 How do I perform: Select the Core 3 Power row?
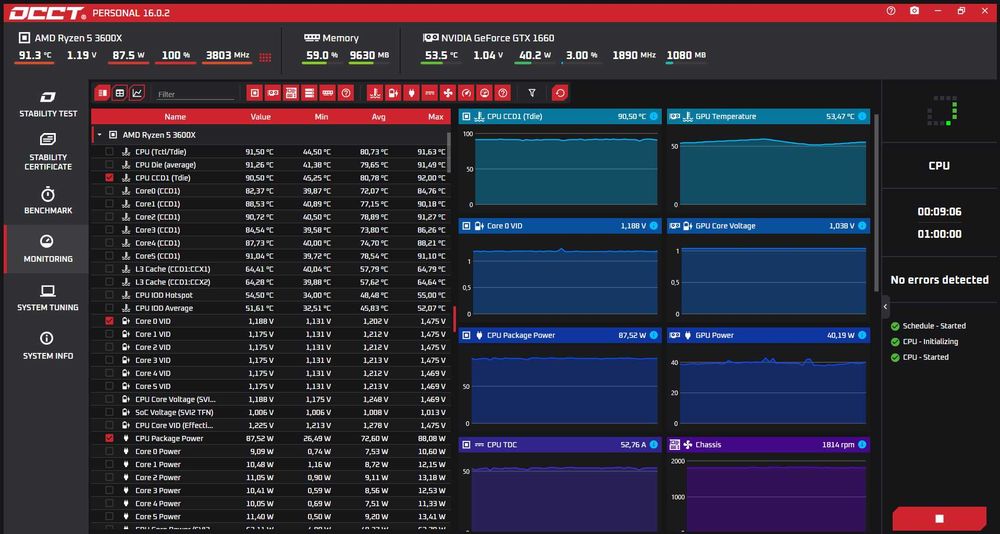coord(270,491)
